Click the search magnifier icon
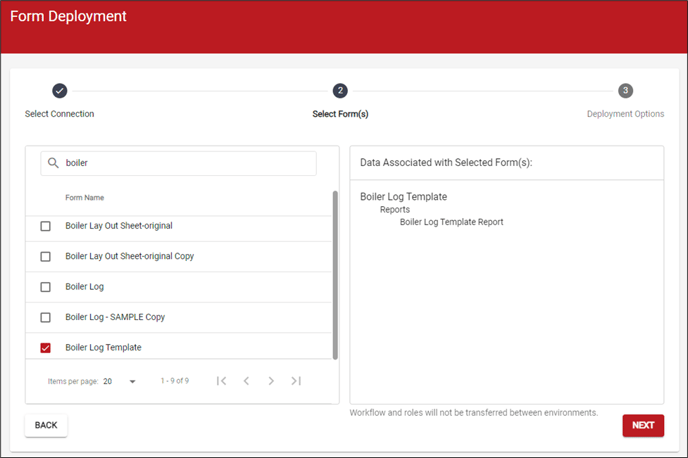The width and height of the screenshot is (688, 458). pyautogui.click(x=53, y=163)
